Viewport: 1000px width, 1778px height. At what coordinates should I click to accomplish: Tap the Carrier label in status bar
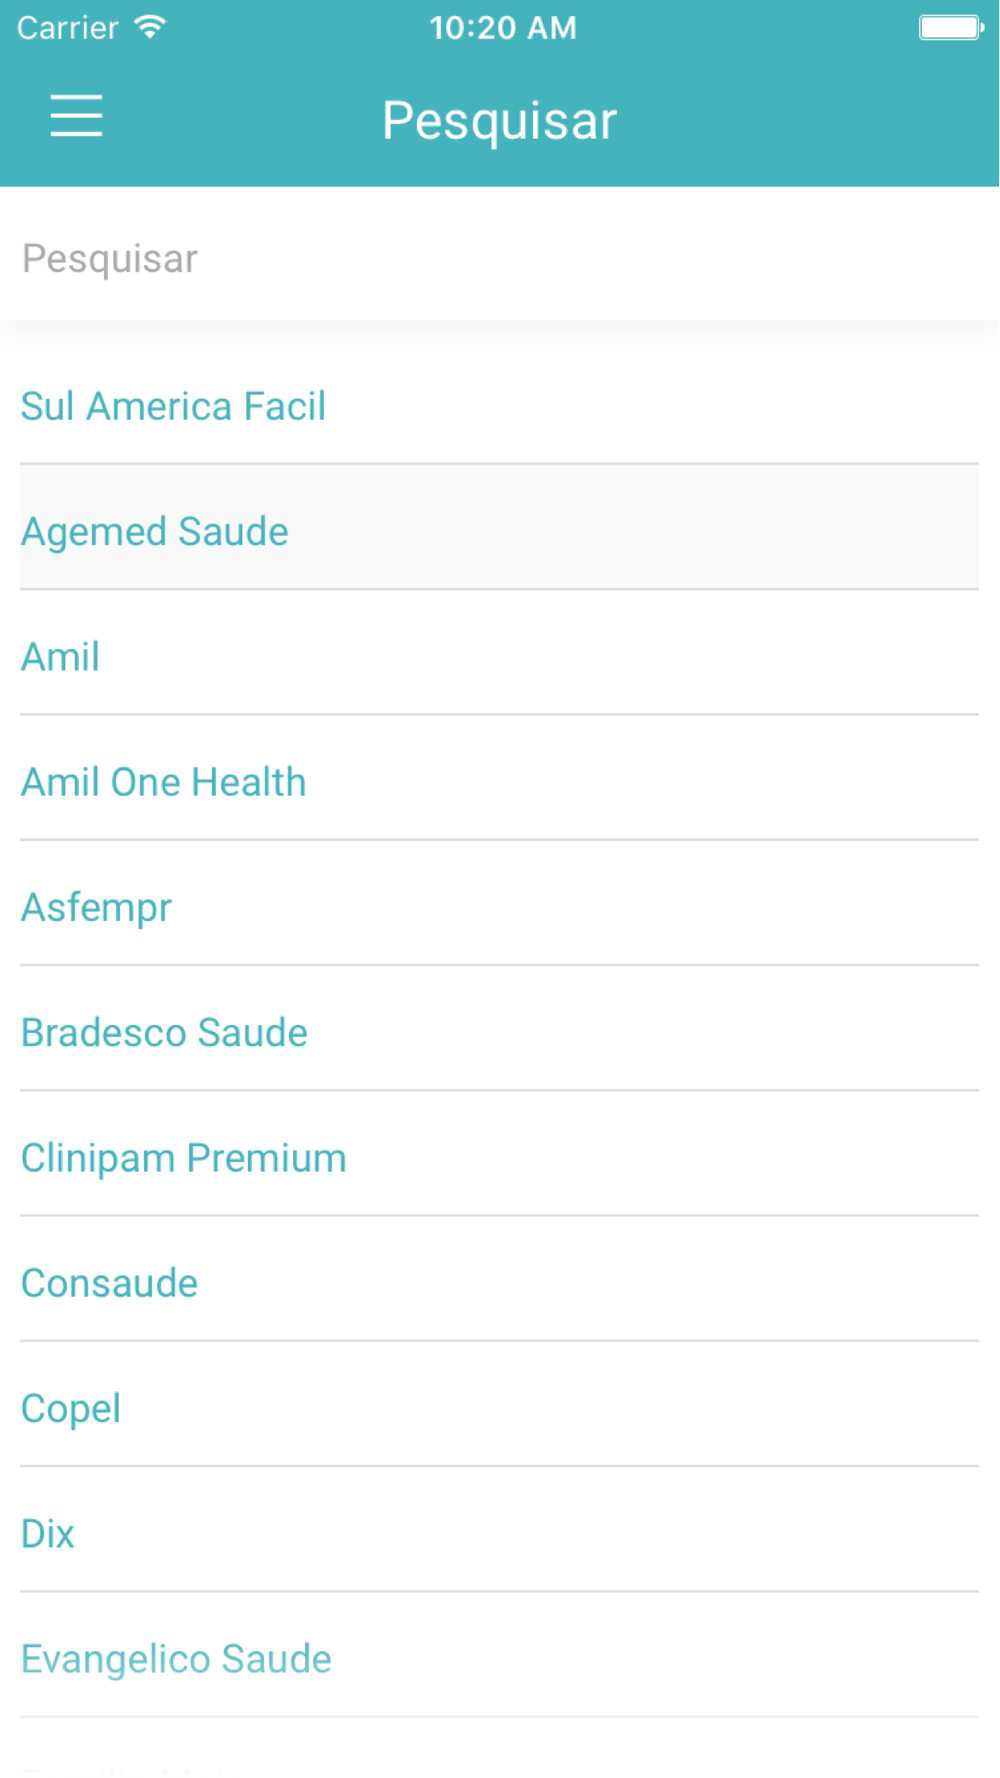point(68,27)
